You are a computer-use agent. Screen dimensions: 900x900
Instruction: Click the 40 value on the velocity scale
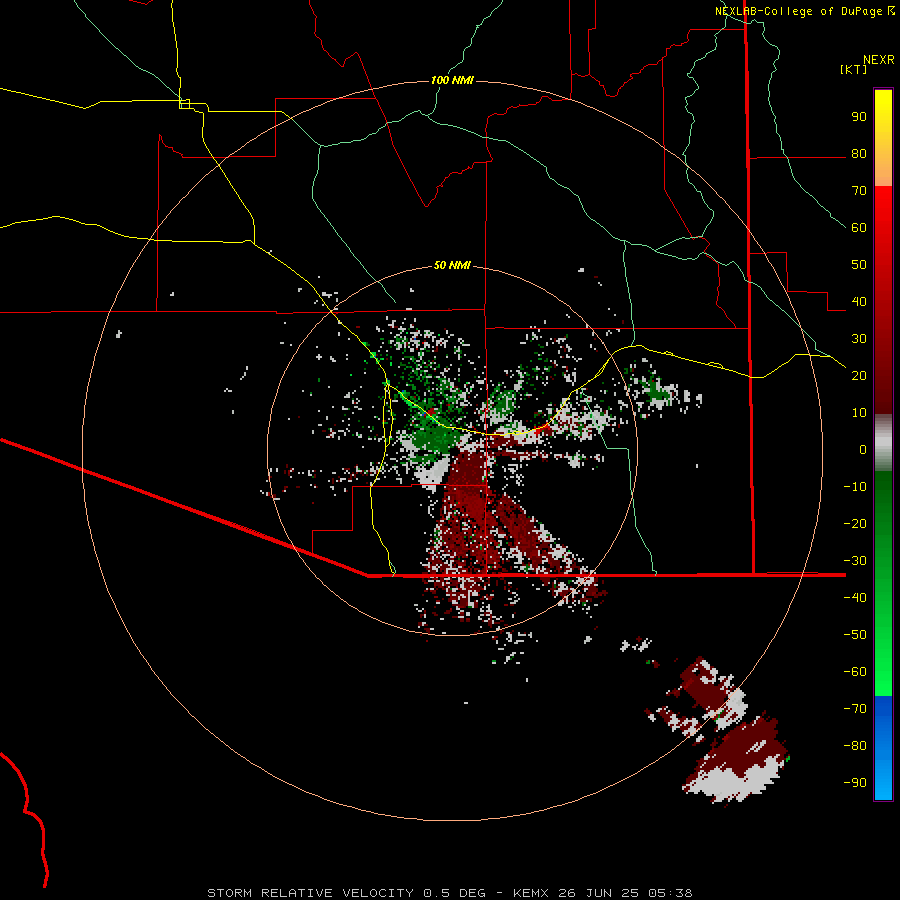[x=859, y=302]
